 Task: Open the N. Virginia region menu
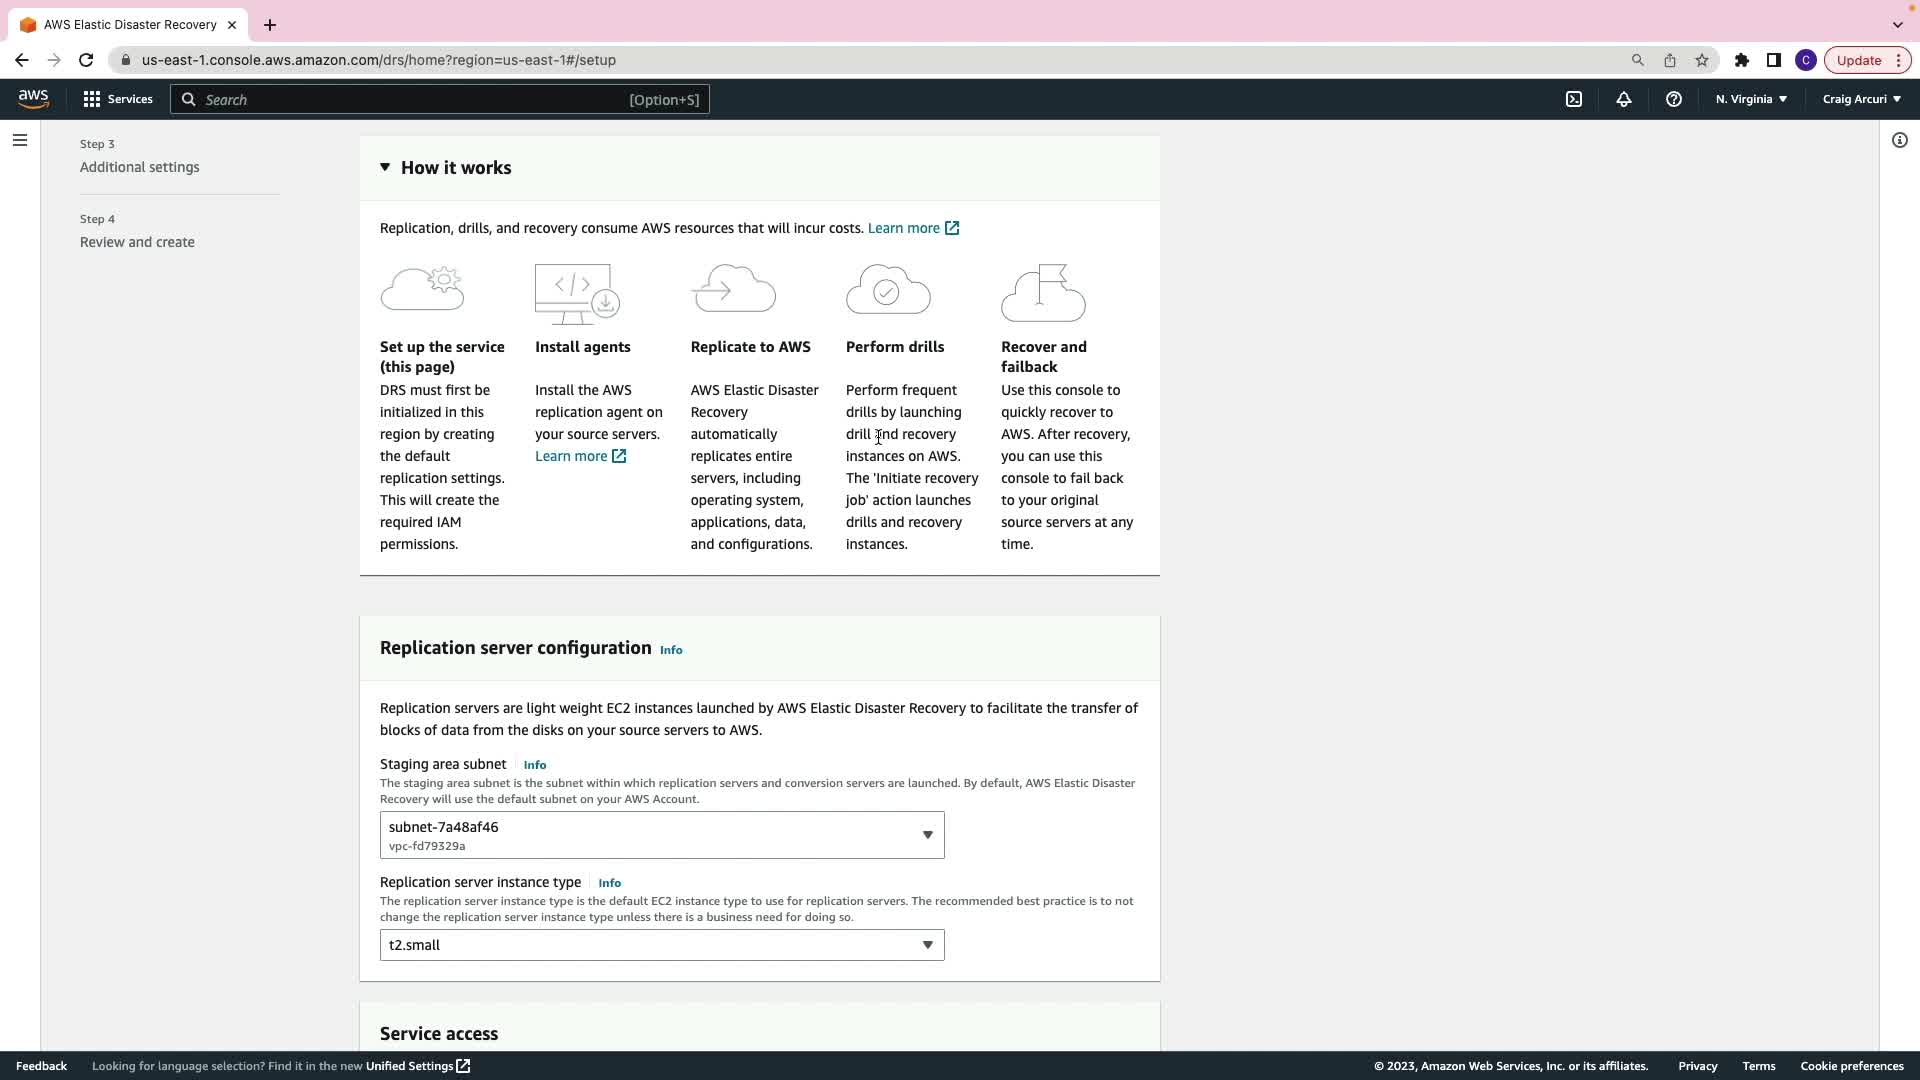tap(1751, 99)
